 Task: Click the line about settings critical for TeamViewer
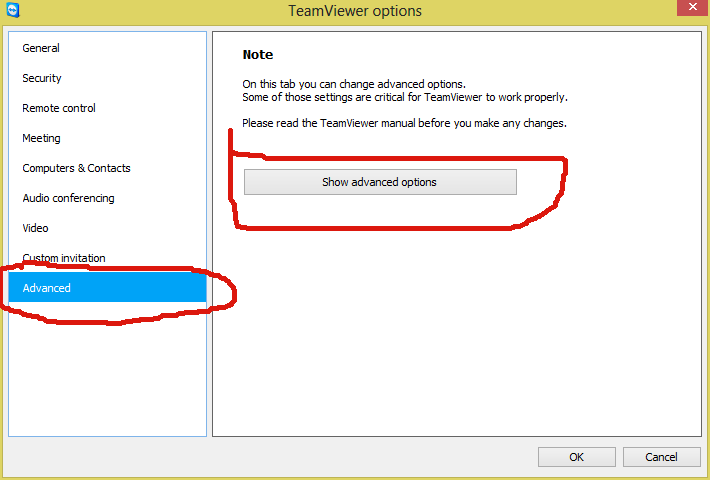point(405,97)
